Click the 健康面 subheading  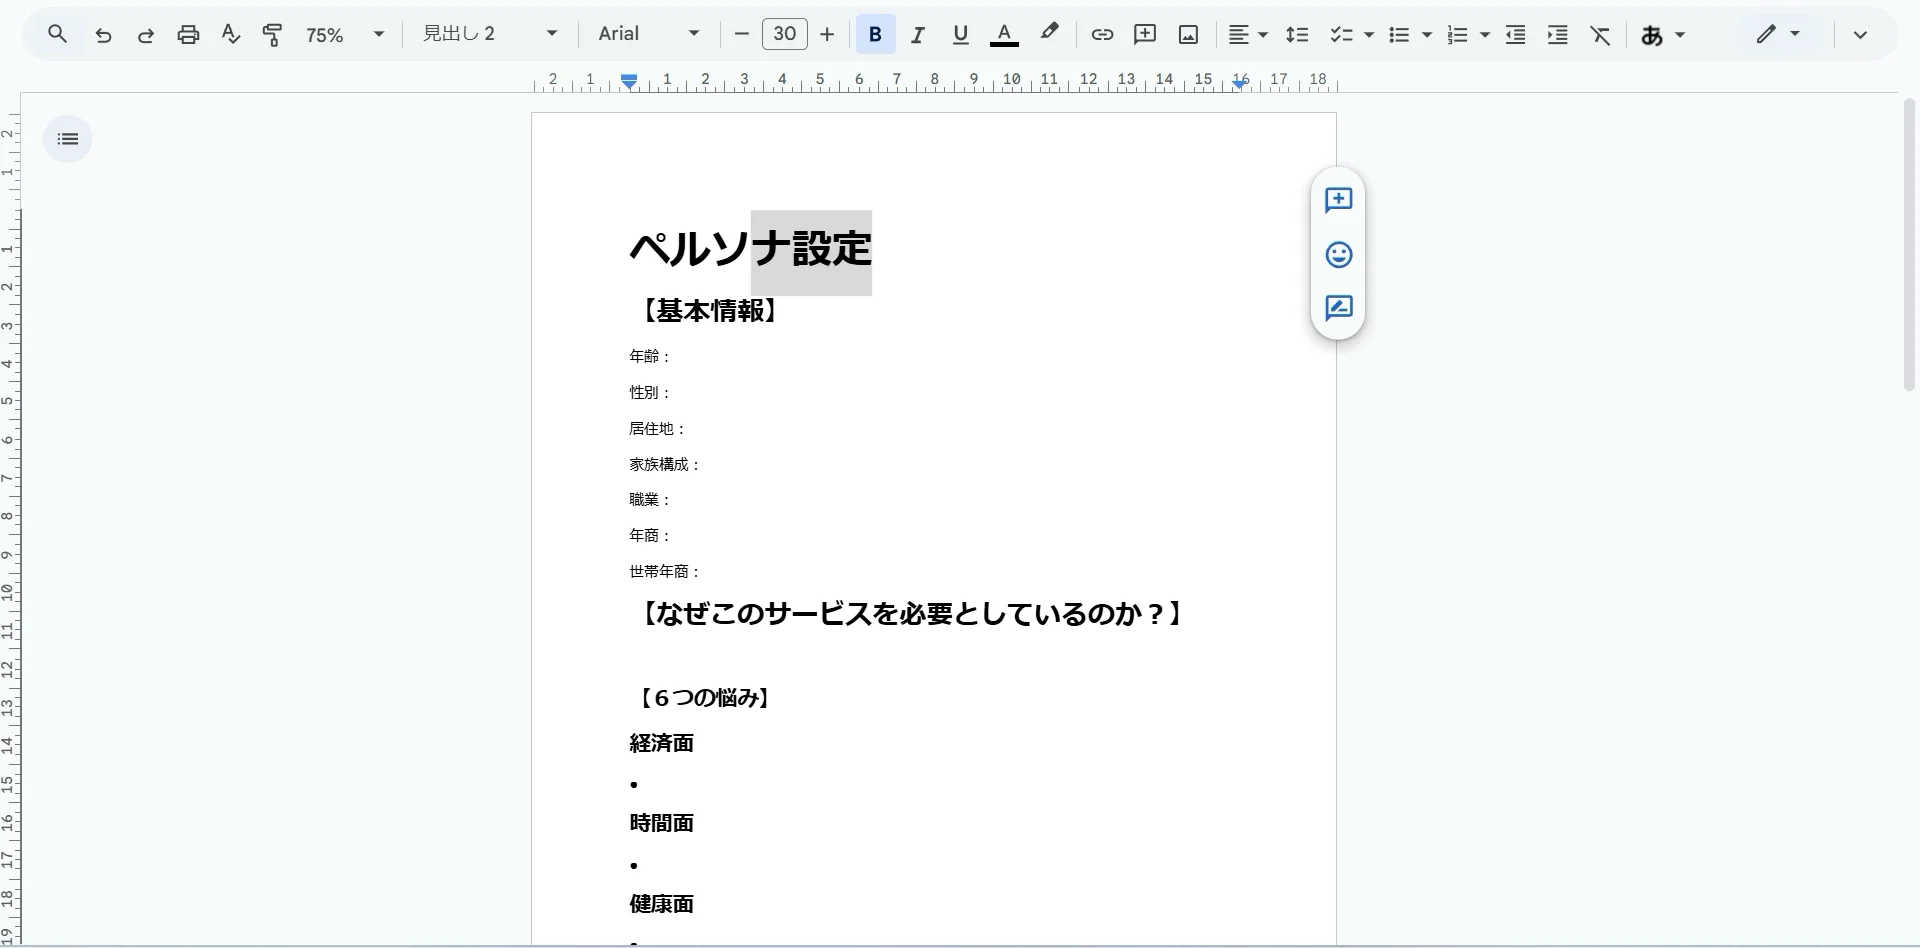click(661, 904)
